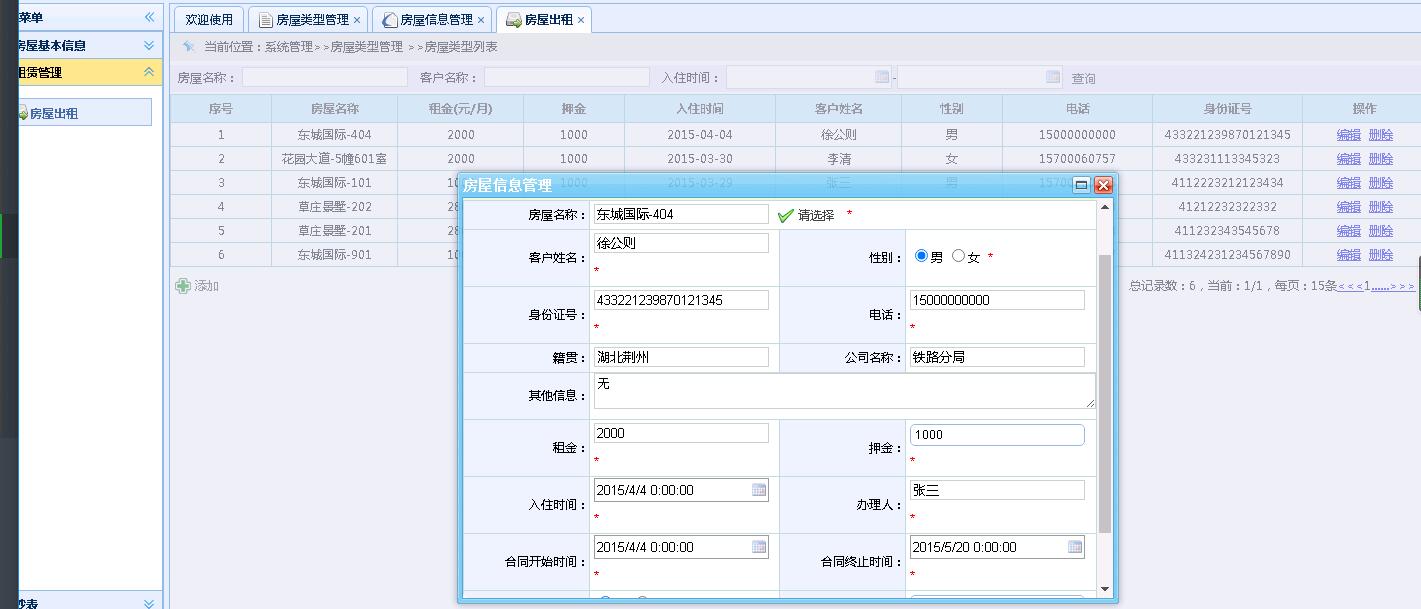
Task: Close the 房屋信息管理 tab
Action: coord(481,20)
